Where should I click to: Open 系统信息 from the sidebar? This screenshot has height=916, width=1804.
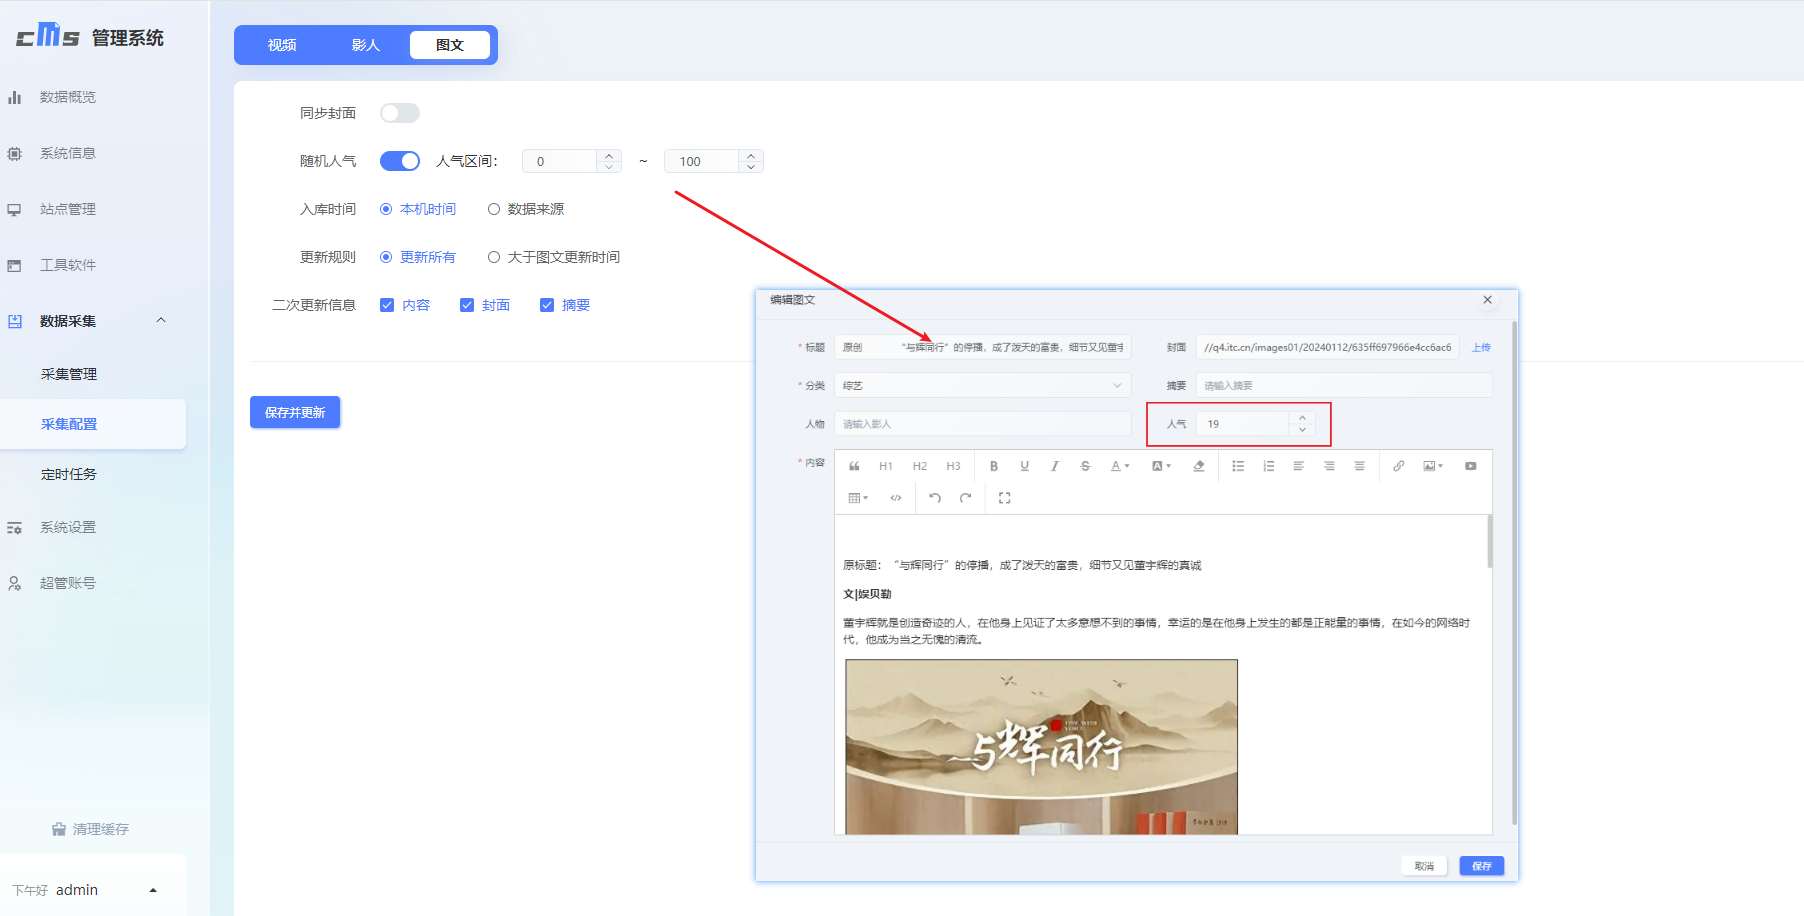point(68,153)
